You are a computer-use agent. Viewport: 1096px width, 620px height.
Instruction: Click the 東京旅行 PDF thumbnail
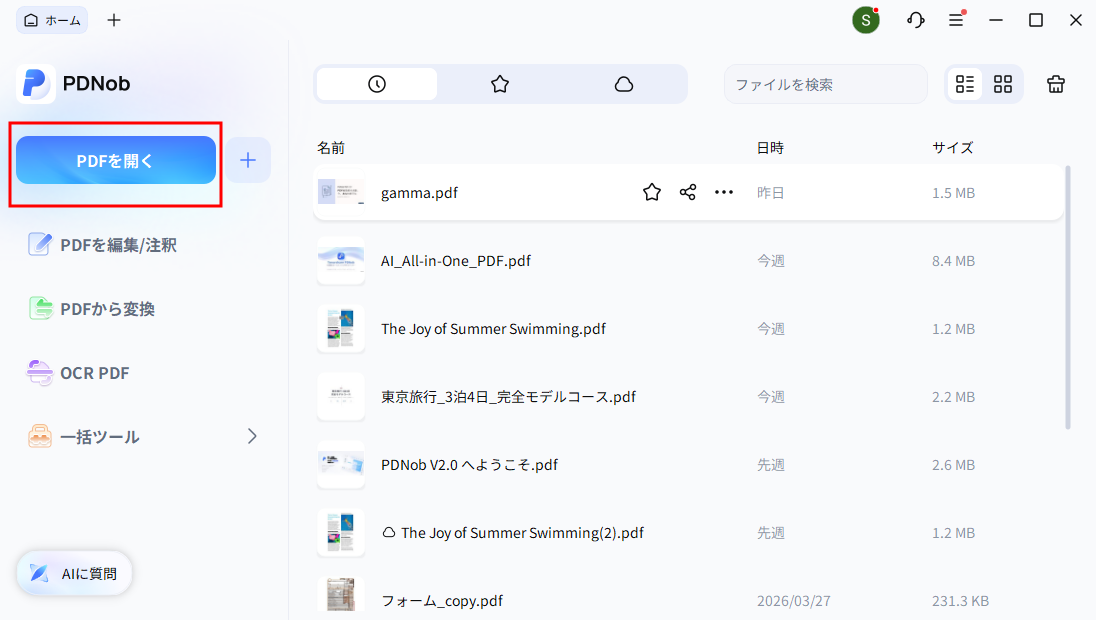341,396
